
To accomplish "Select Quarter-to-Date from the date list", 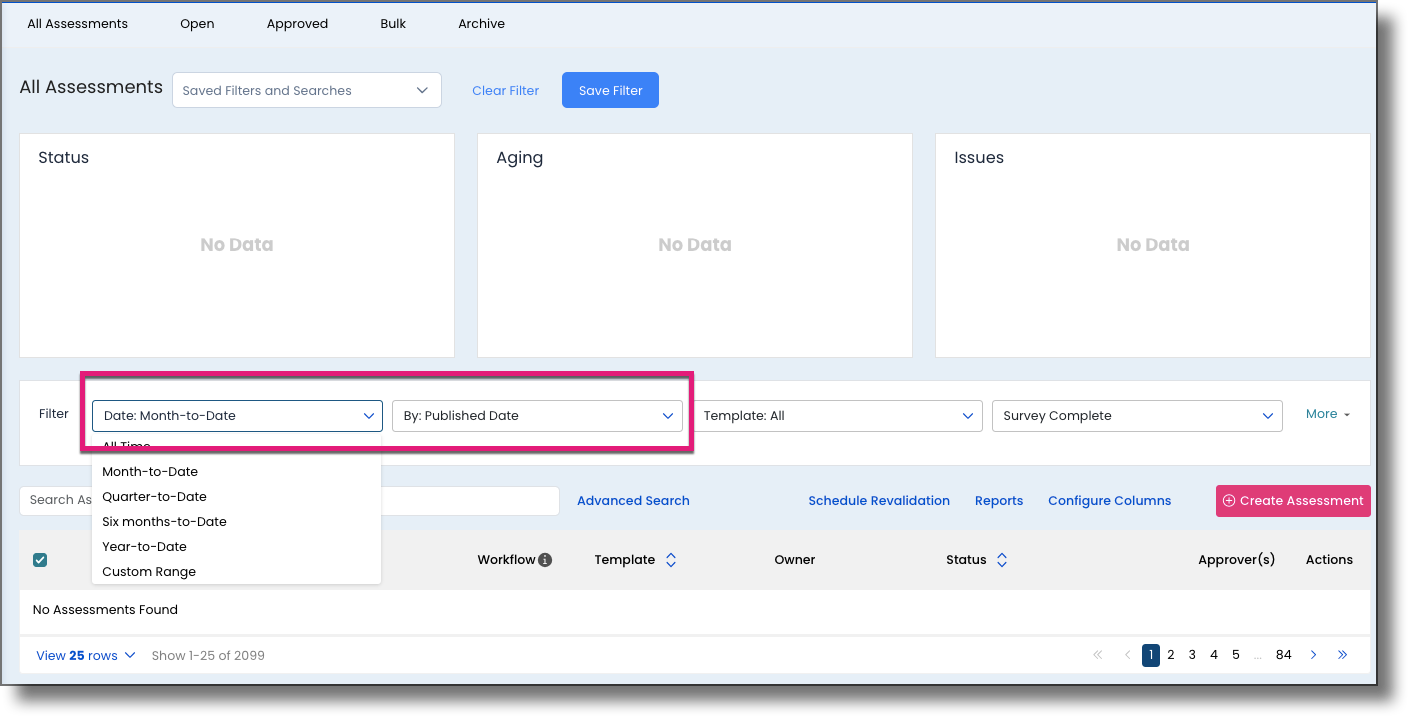I will point(153,496).
